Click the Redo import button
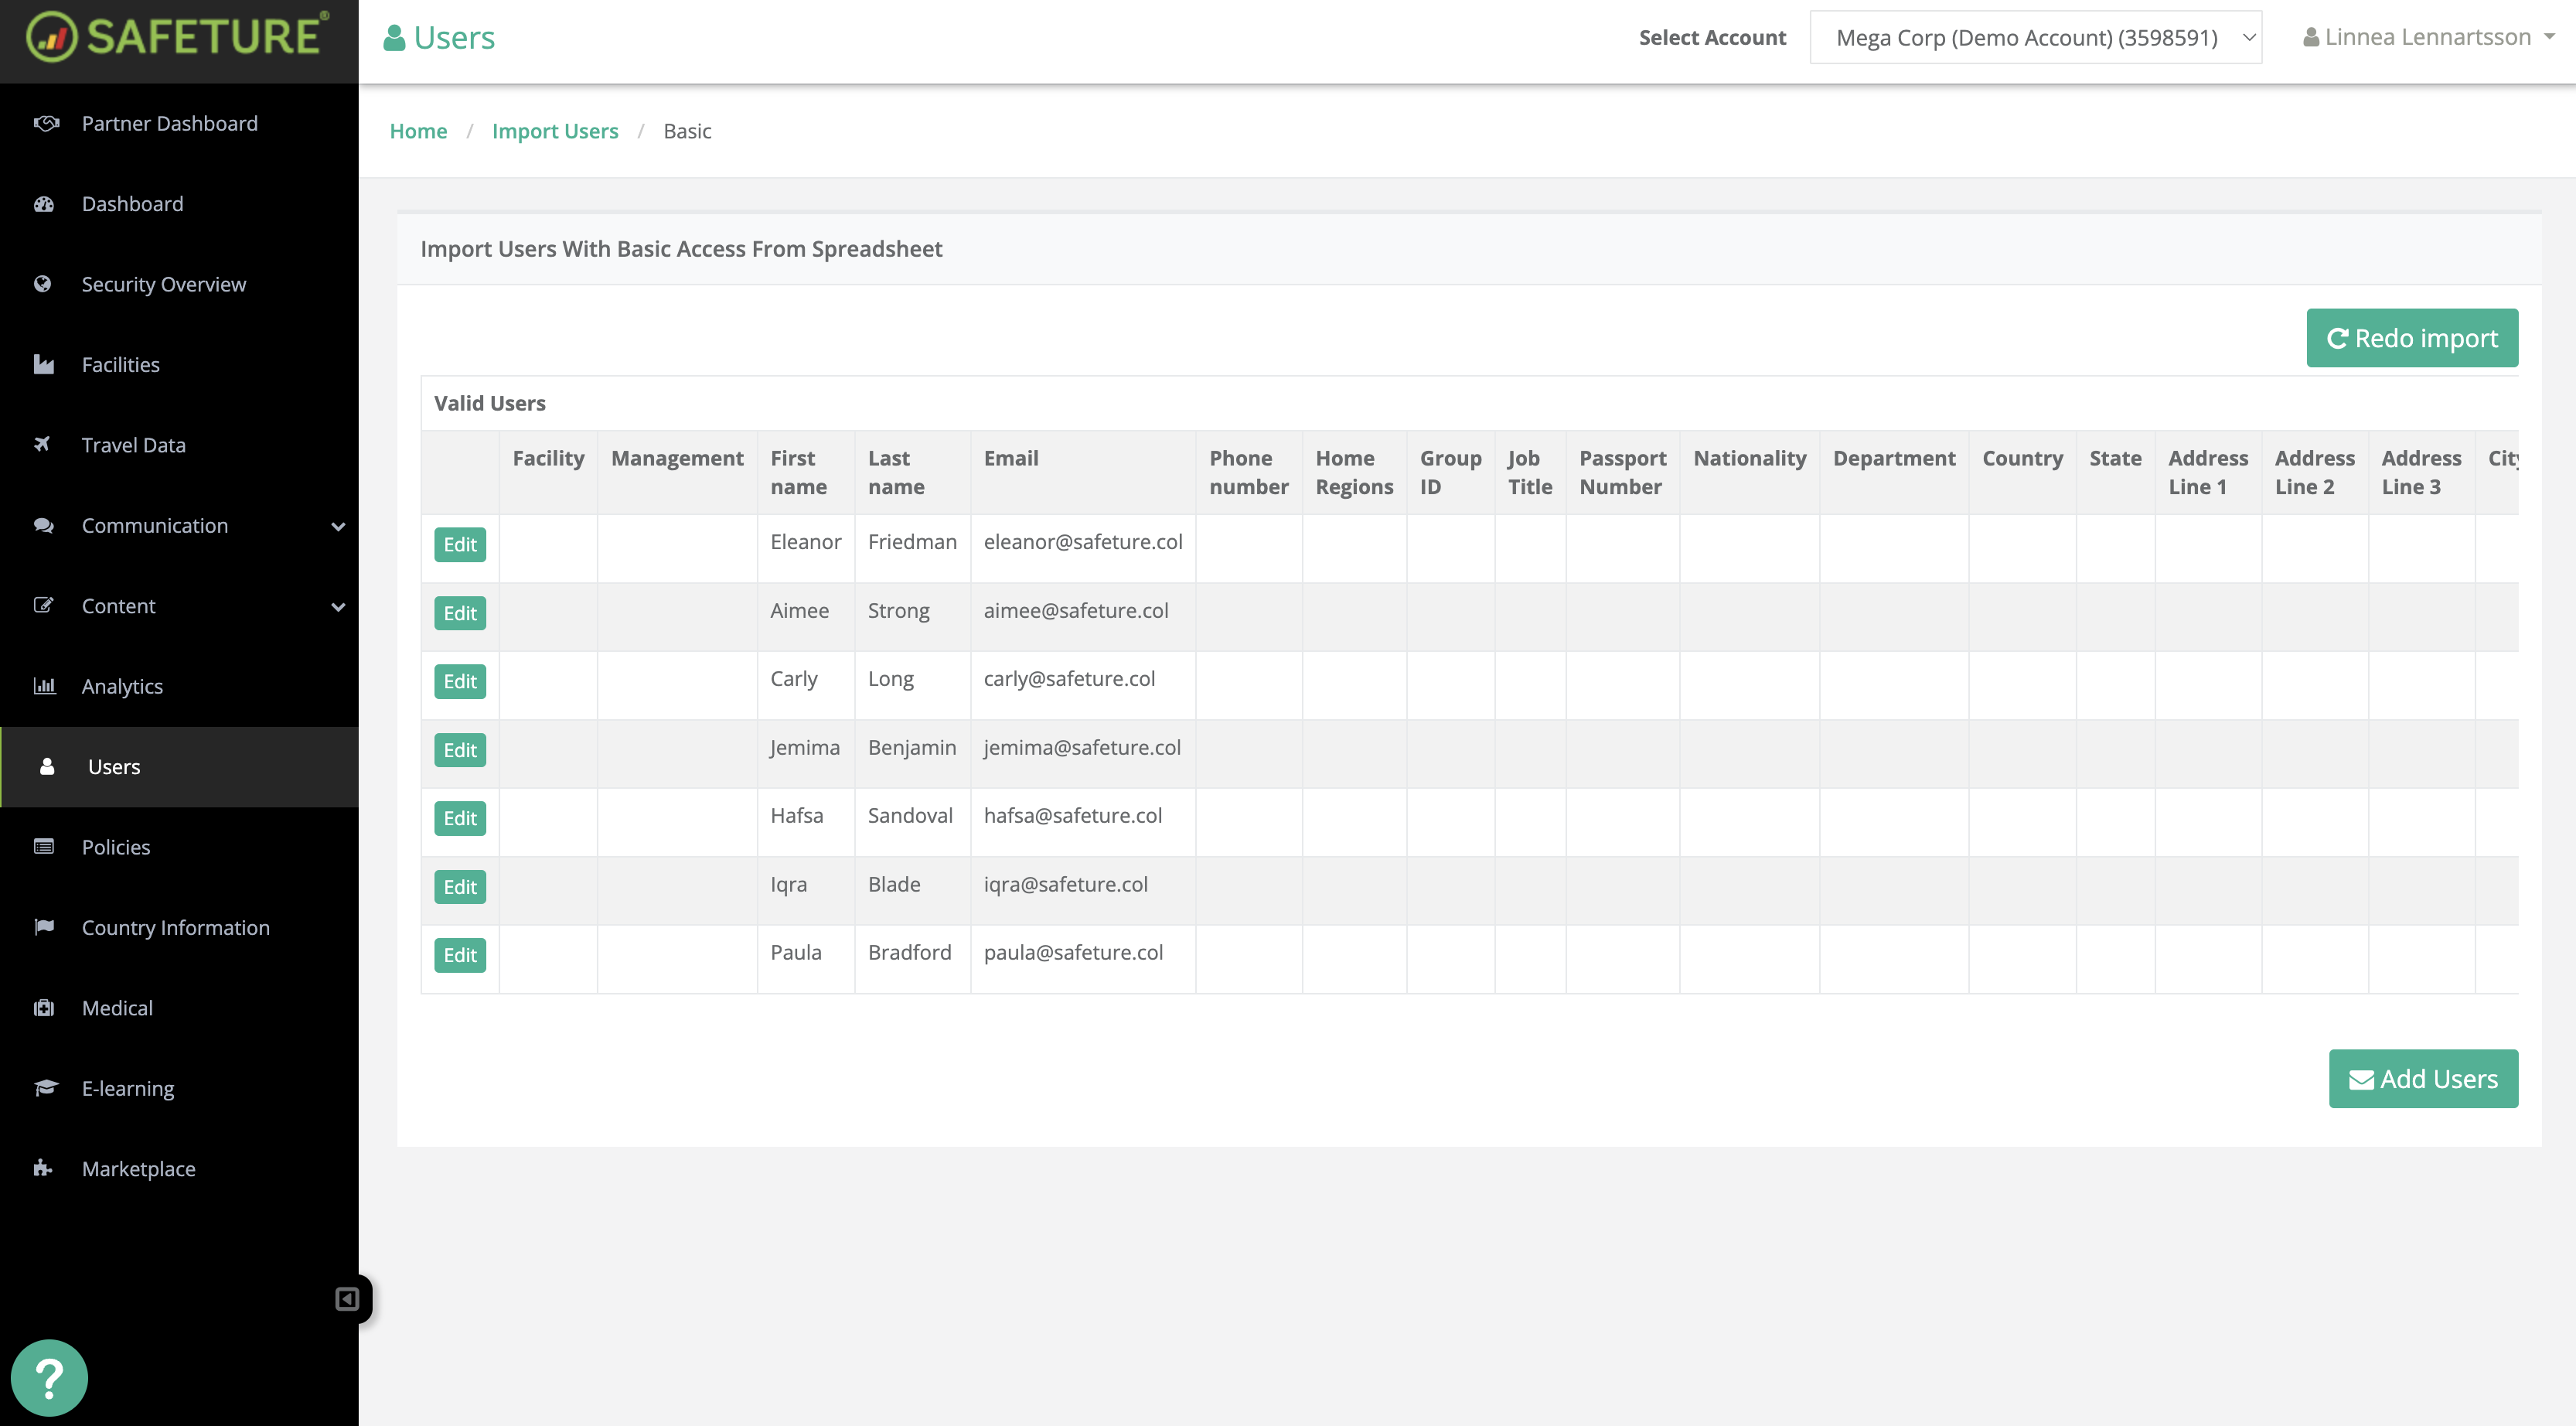This screenshot has width=2576, height=1426. pyautogui.click(x=2411, y=338)
